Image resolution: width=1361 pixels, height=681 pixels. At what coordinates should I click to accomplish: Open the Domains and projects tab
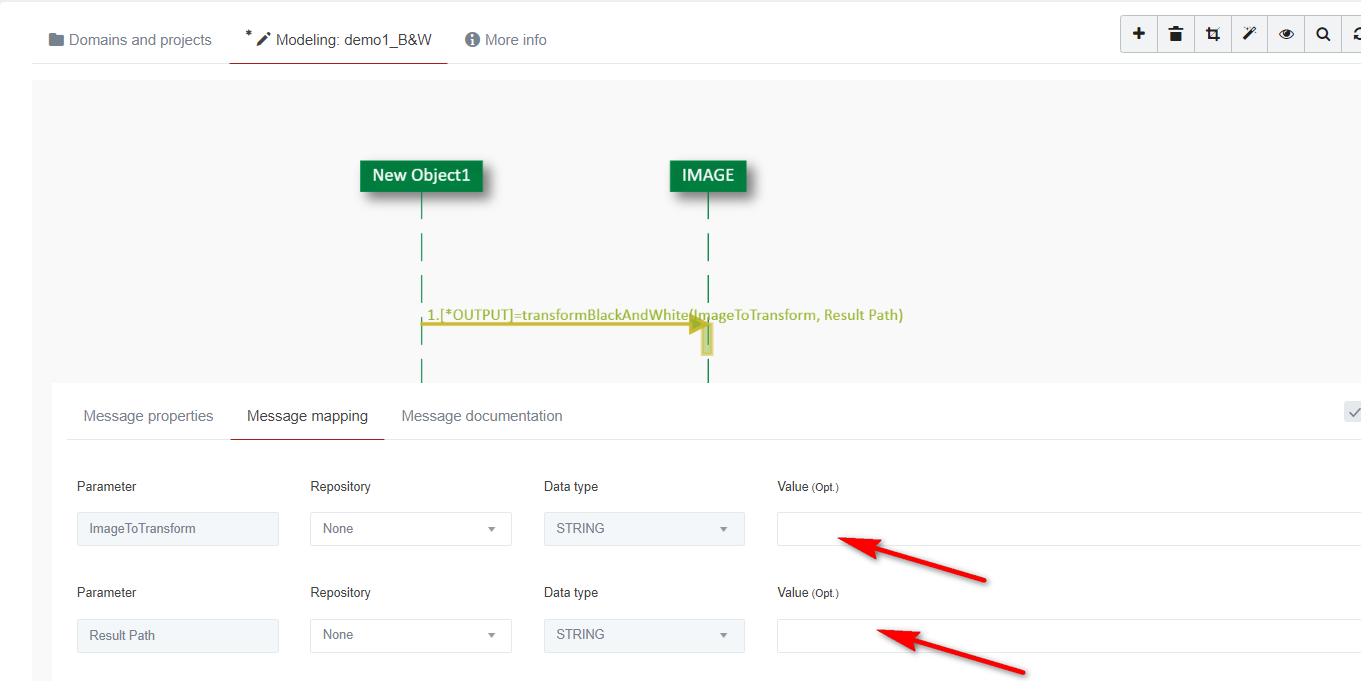point(130,40)
